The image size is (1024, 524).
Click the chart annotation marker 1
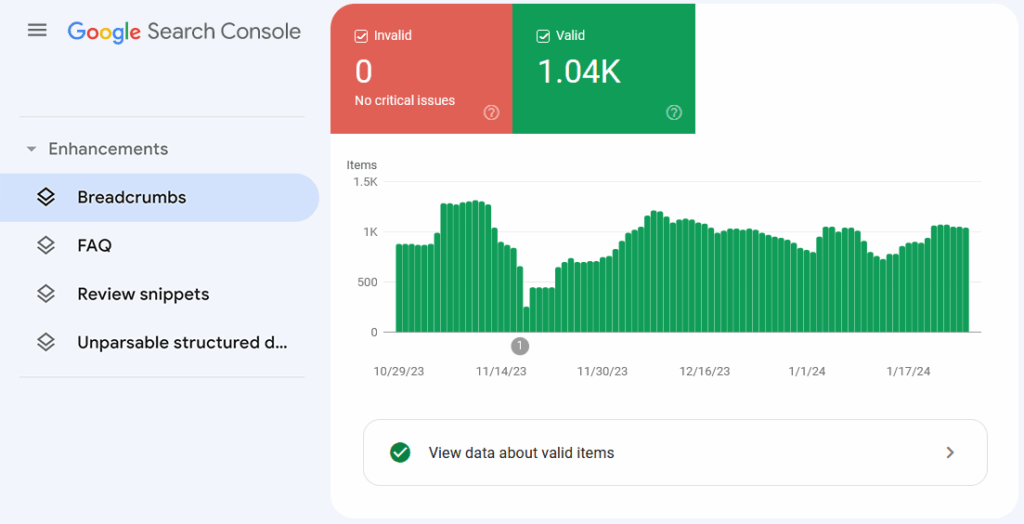click(520, 346)
